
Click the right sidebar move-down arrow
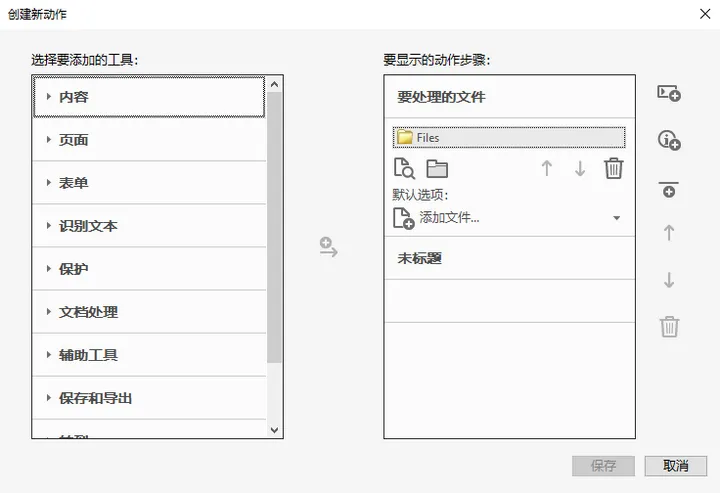pos(669,280)
